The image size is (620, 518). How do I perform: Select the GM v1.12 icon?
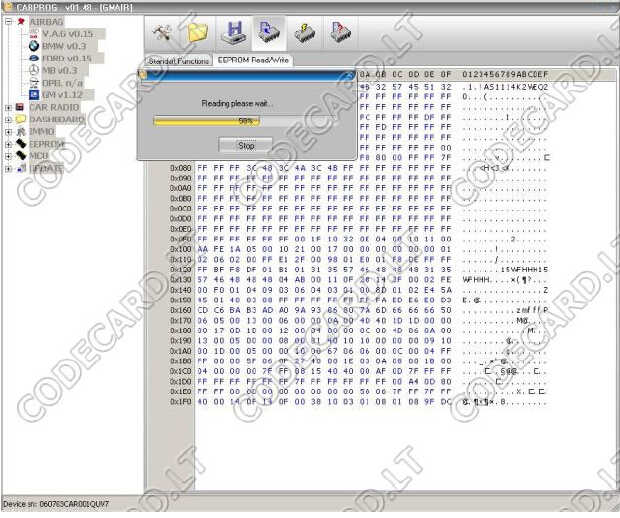[x=34, y=95]
